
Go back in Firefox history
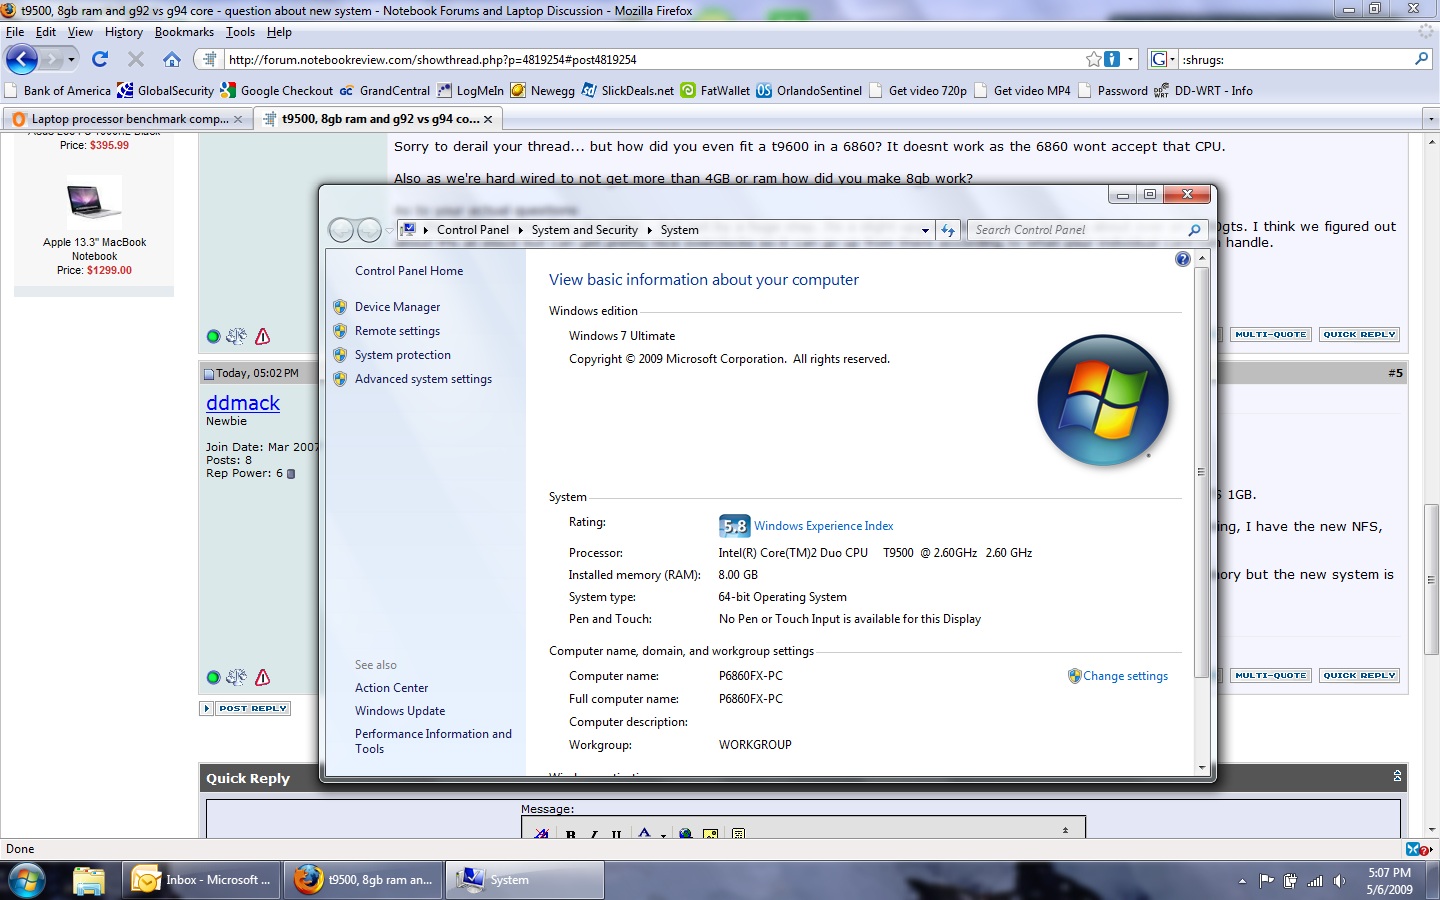point(21,59)
